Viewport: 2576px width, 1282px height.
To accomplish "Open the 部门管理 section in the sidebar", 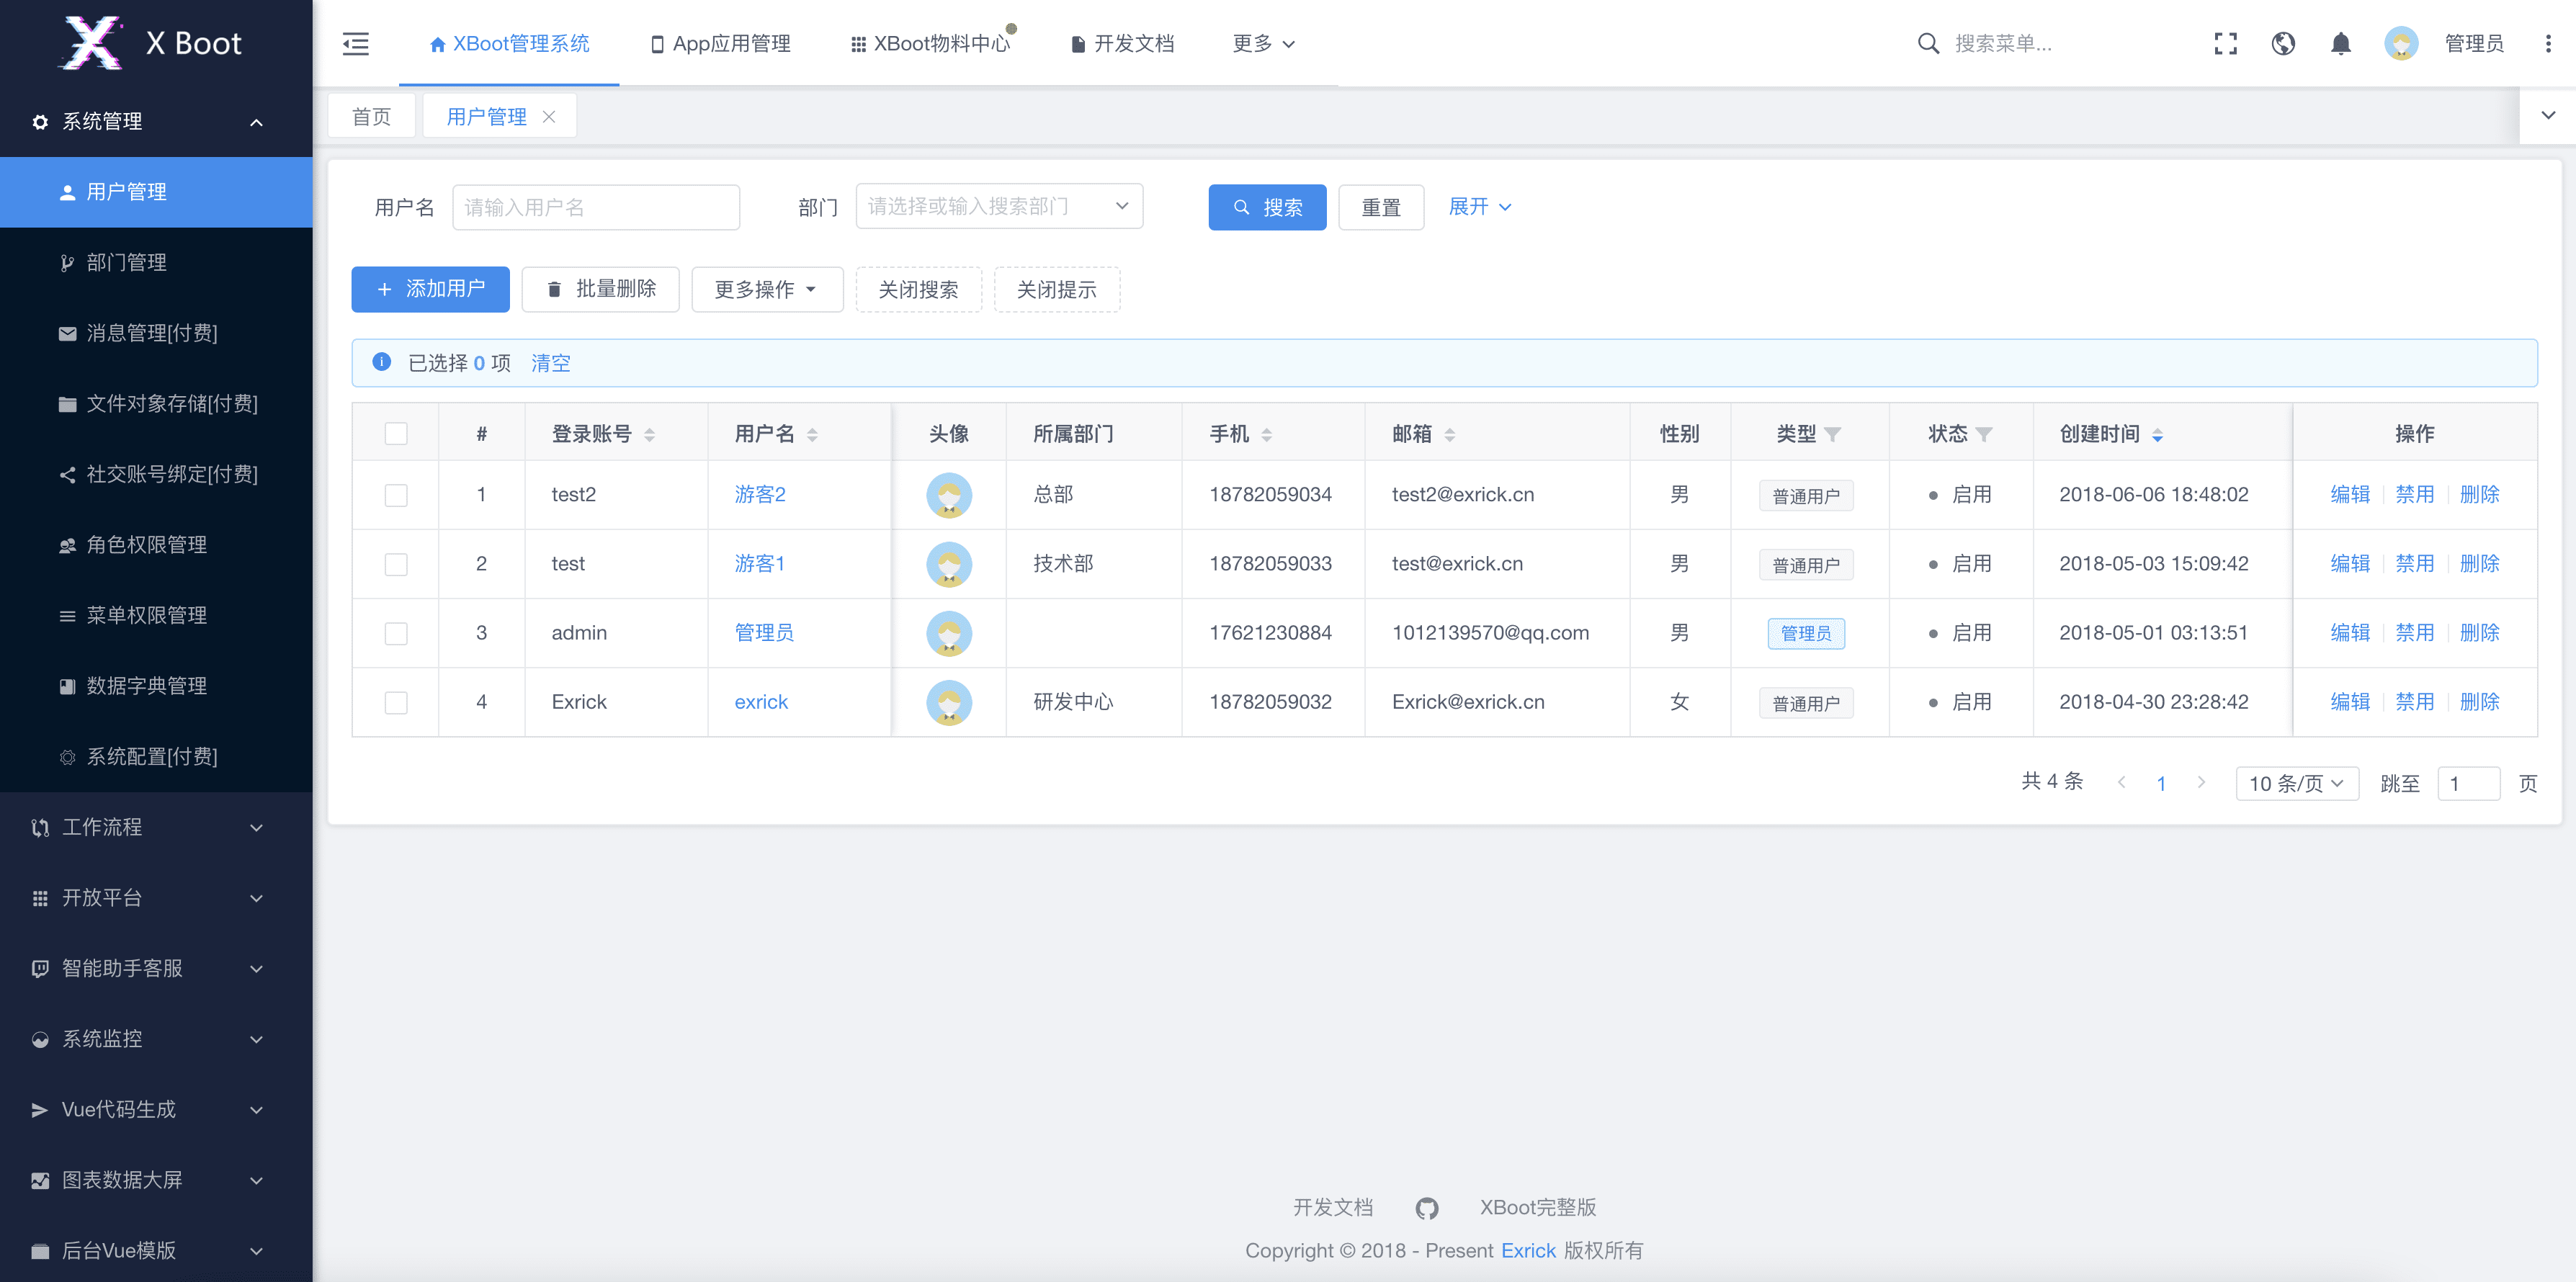I will [127, 262].
